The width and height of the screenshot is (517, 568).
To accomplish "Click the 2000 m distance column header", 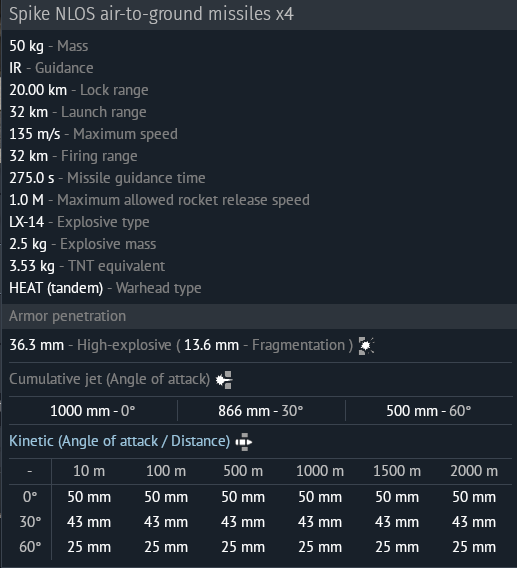I will tap(474, 471).
